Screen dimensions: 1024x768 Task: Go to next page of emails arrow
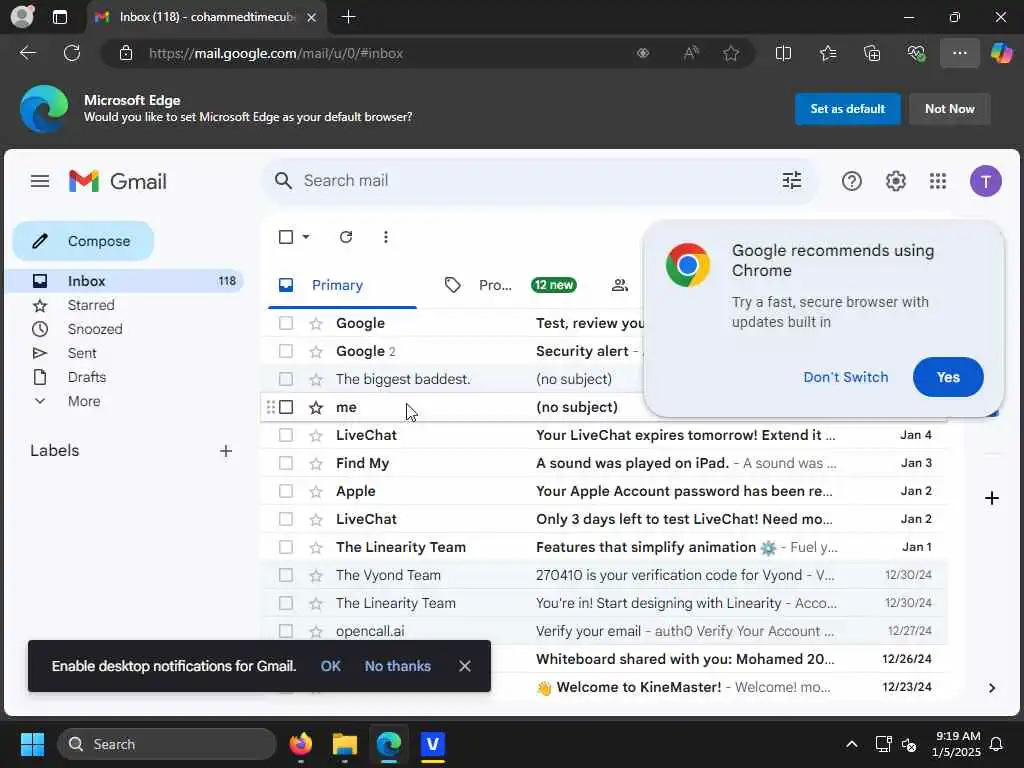coord(991,688)
